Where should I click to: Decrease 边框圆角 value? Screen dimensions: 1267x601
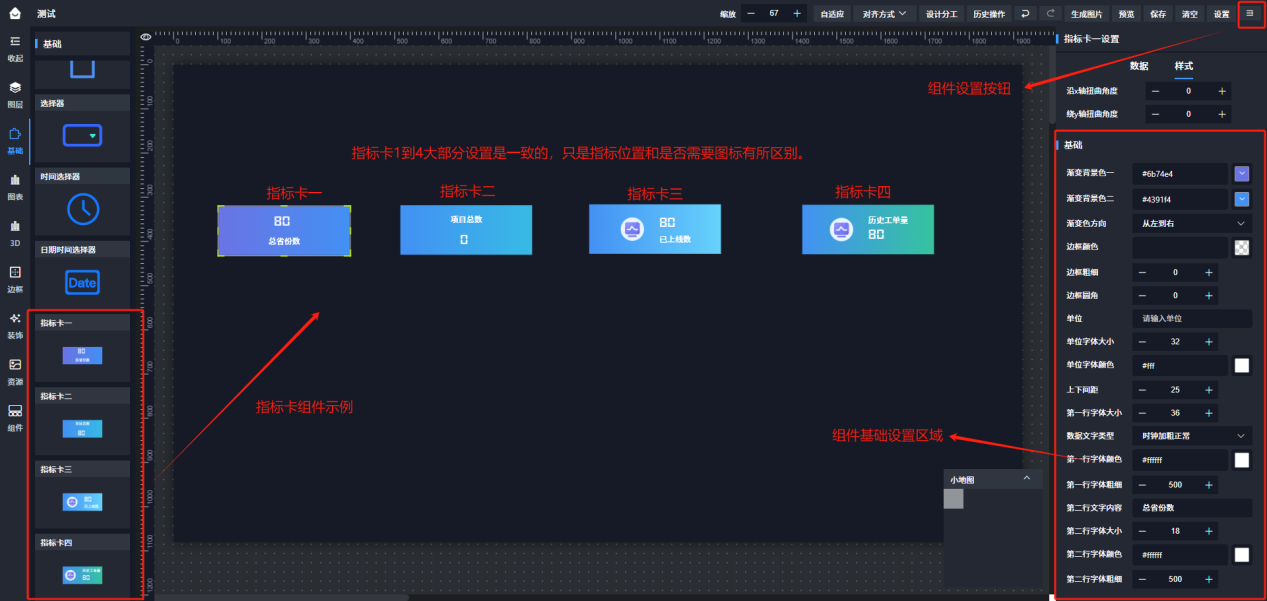1142,296
